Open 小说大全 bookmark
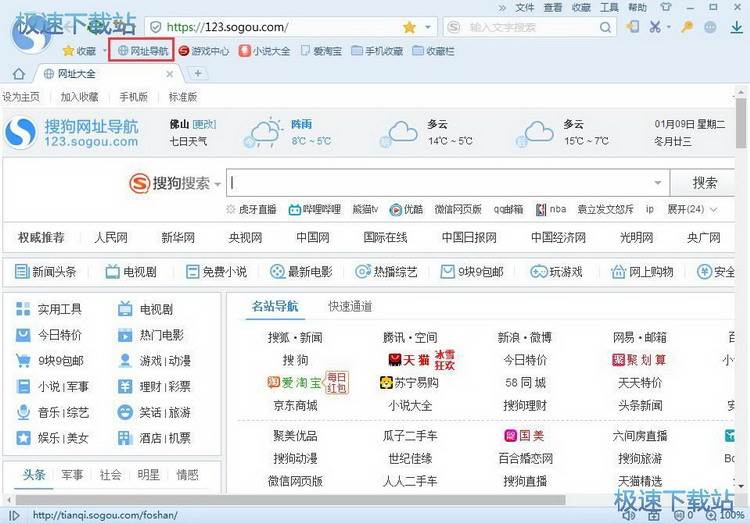 click(265, 51)
